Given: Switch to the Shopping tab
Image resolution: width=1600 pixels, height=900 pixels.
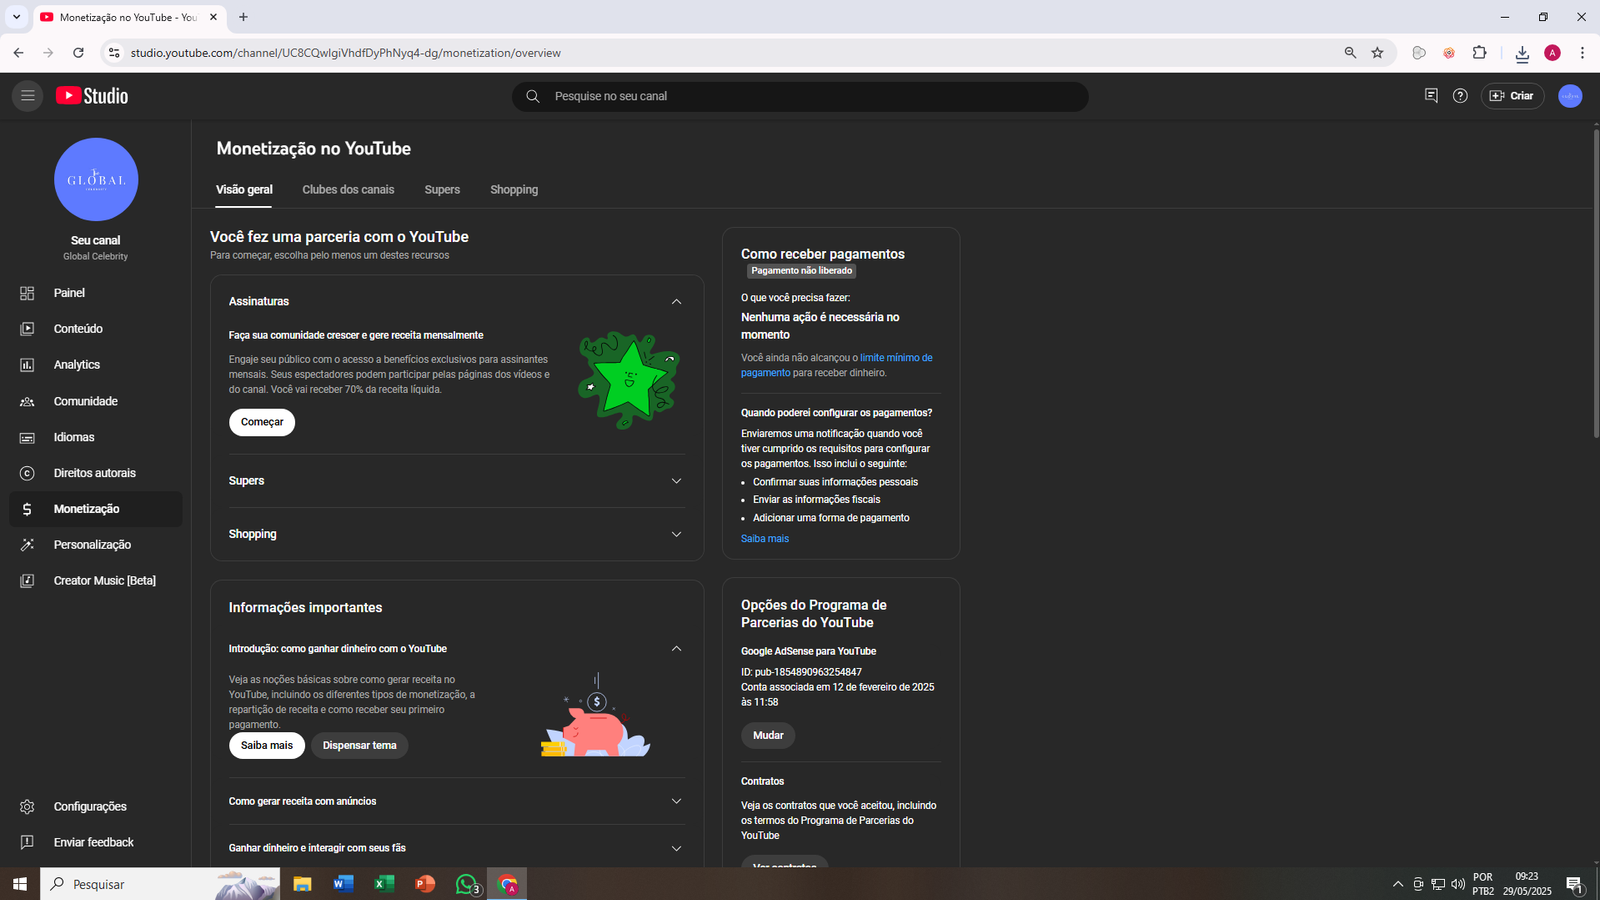Looking at the screenshot, I should [x=514, y=190].
